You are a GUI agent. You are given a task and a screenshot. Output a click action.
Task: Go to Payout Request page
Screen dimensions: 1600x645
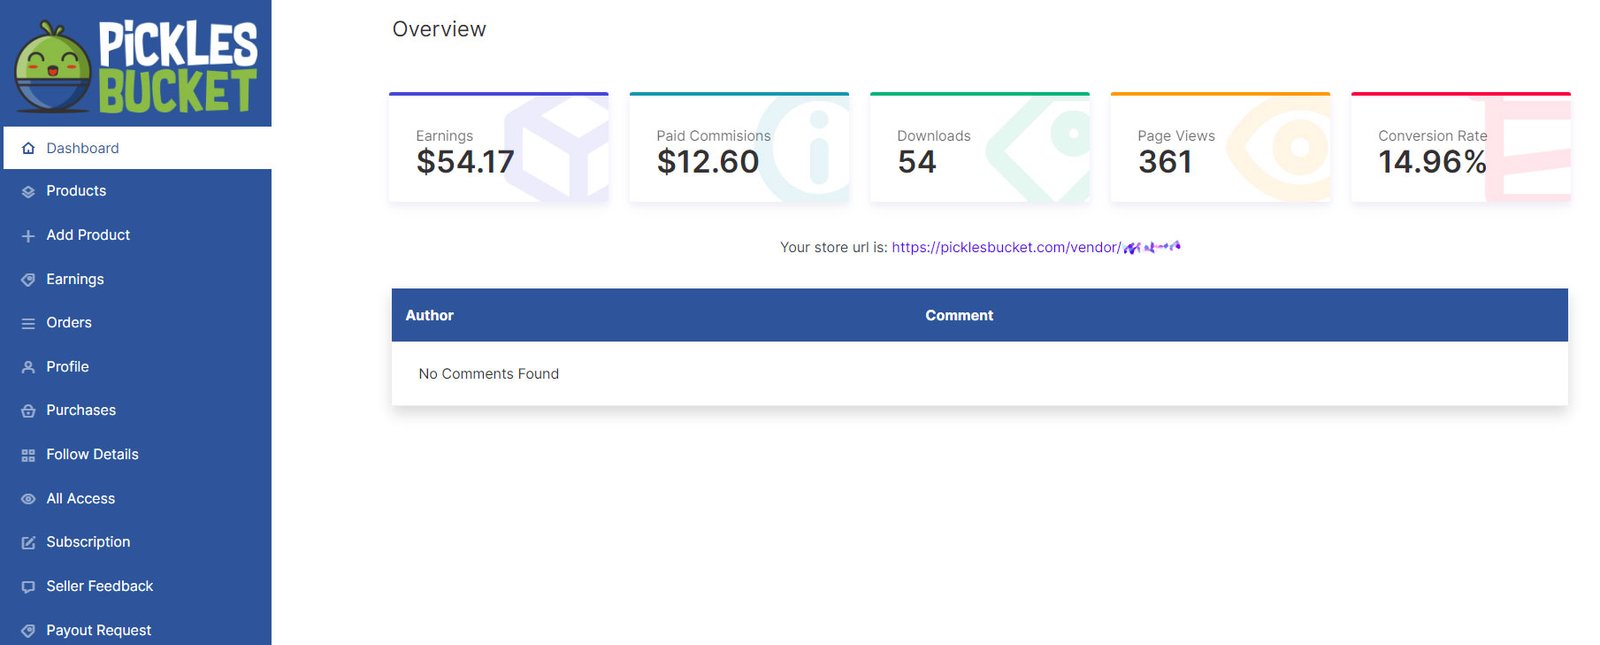pos(98,630)
